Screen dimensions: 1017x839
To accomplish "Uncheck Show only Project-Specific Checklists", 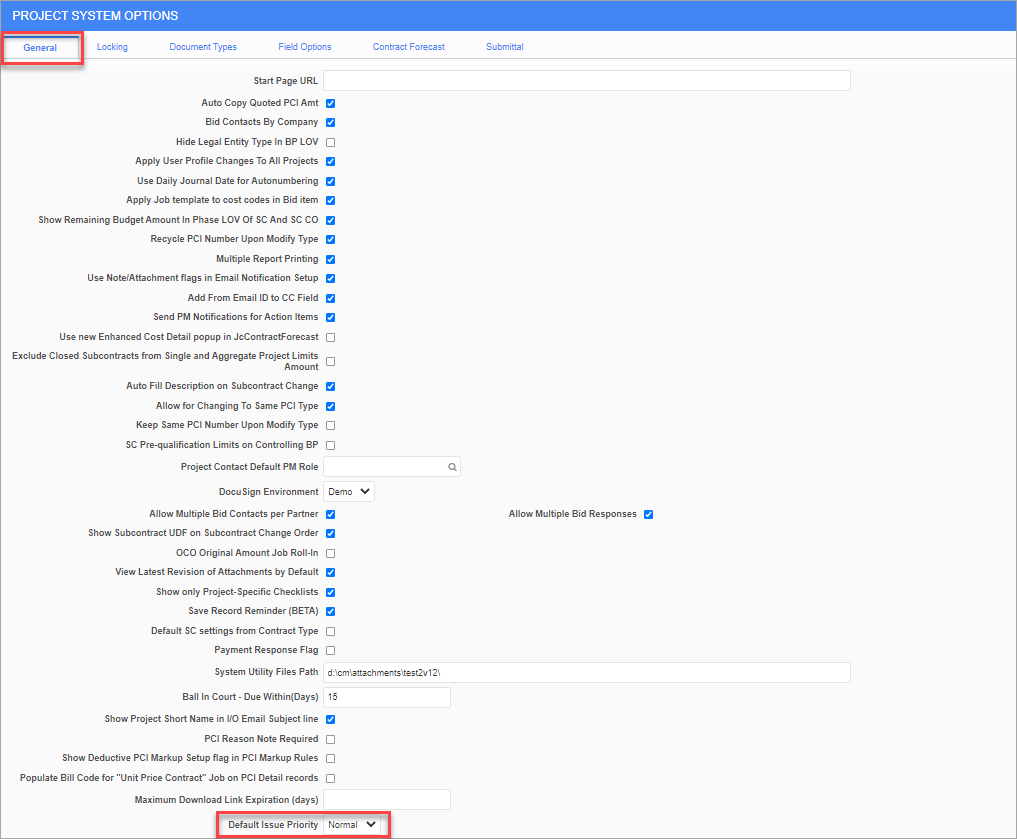I will [331, 593].
